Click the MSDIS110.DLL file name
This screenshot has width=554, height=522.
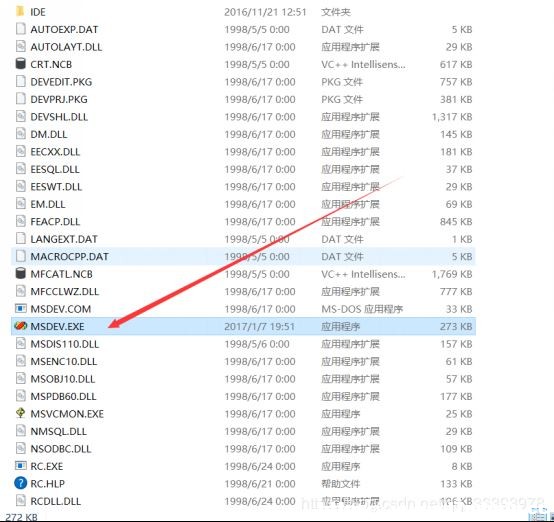(x=64, y=344)
